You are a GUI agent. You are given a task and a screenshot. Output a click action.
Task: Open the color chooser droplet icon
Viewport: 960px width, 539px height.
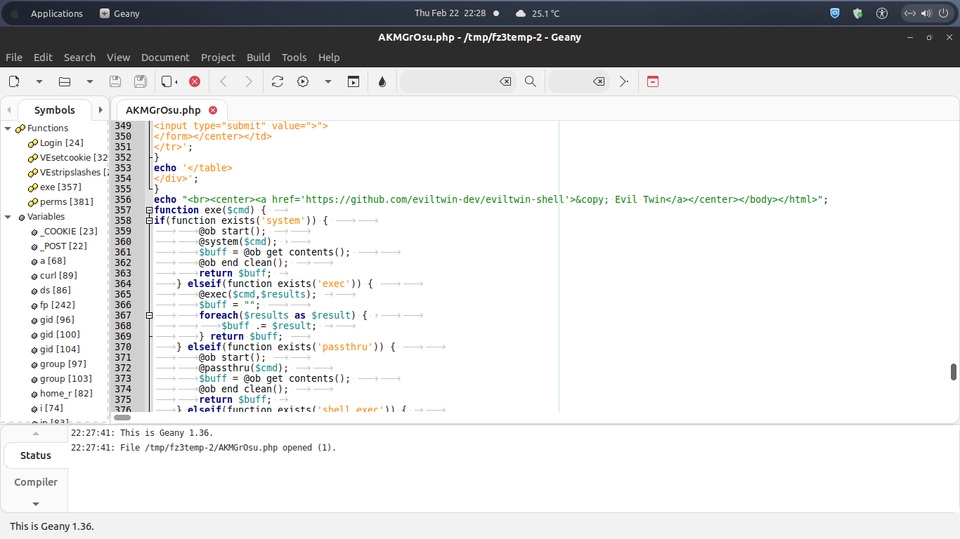coord(382,81)
